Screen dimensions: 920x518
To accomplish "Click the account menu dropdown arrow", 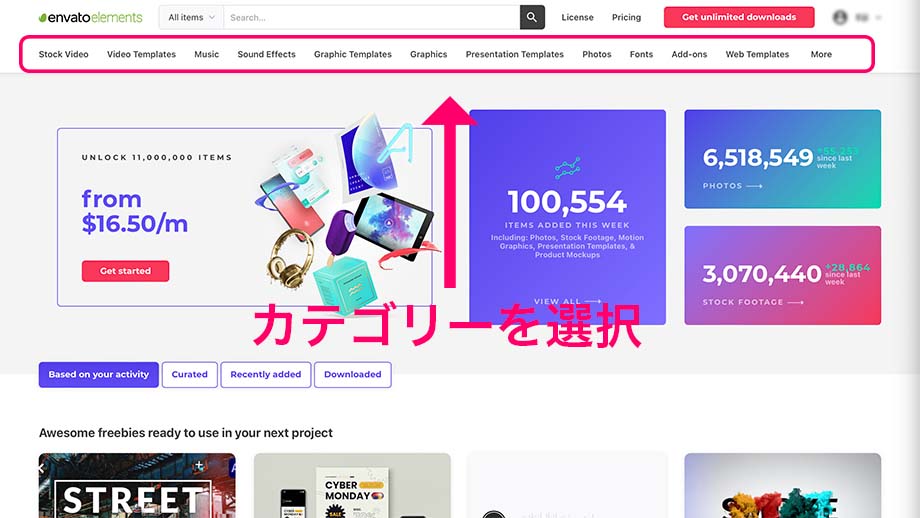I will pos(878,18).
